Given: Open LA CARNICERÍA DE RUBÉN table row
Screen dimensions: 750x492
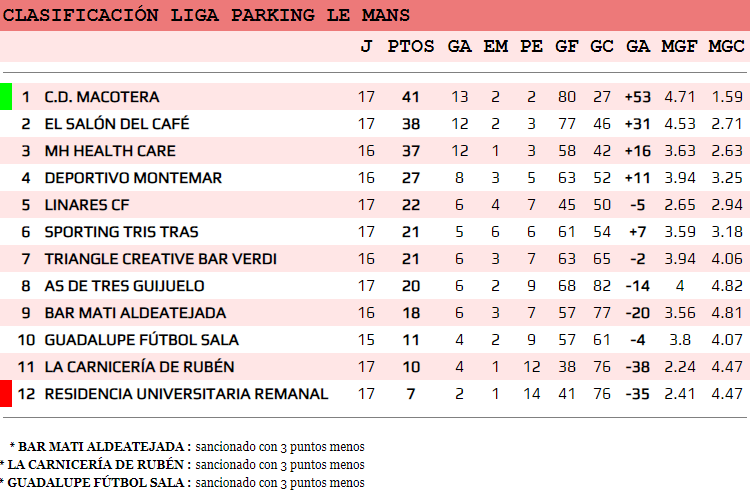Looking at the screenshot, I should point(375,367).
